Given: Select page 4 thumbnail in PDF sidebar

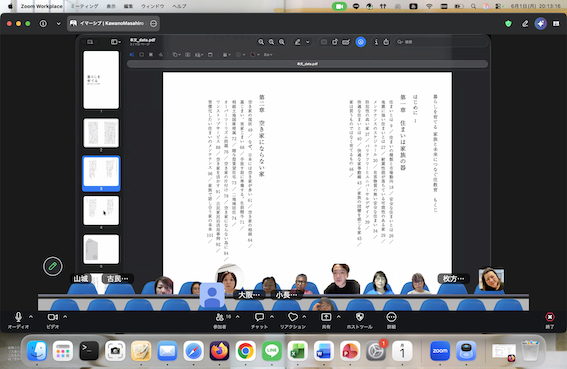Looking at the screenshot, I should point(101,211).
